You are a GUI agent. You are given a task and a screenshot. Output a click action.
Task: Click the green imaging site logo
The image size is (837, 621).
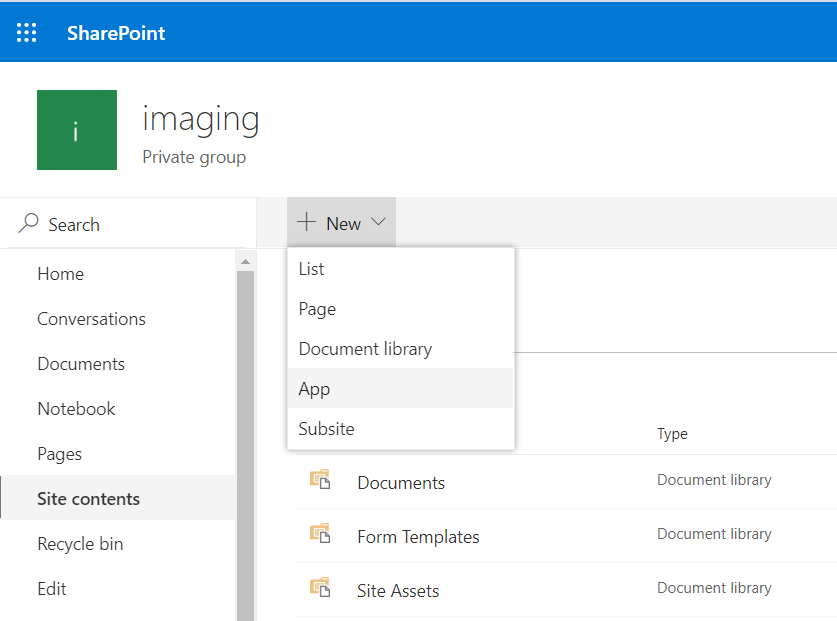pos(77,130)
